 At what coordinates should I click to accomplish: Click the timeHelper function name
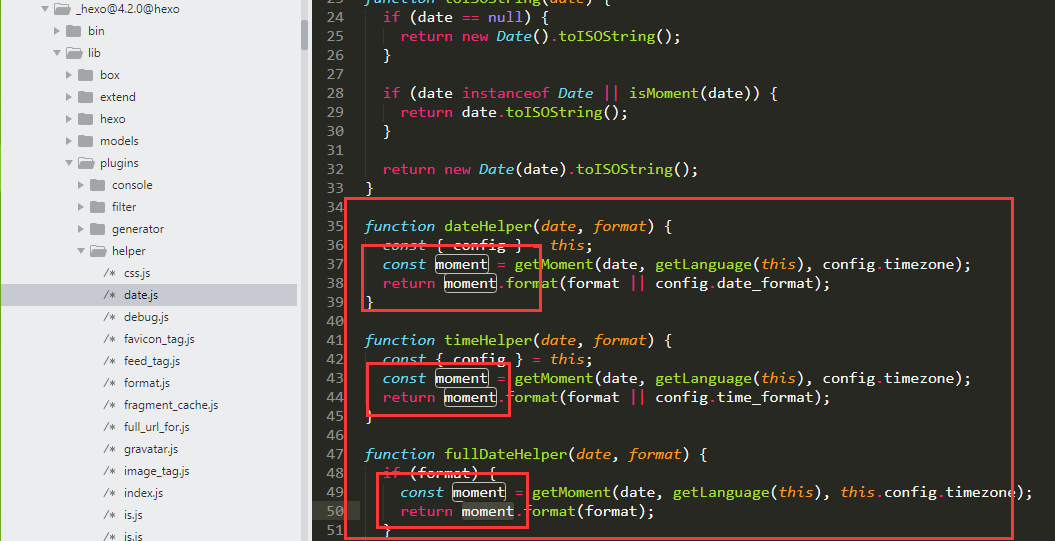(488, 340)
